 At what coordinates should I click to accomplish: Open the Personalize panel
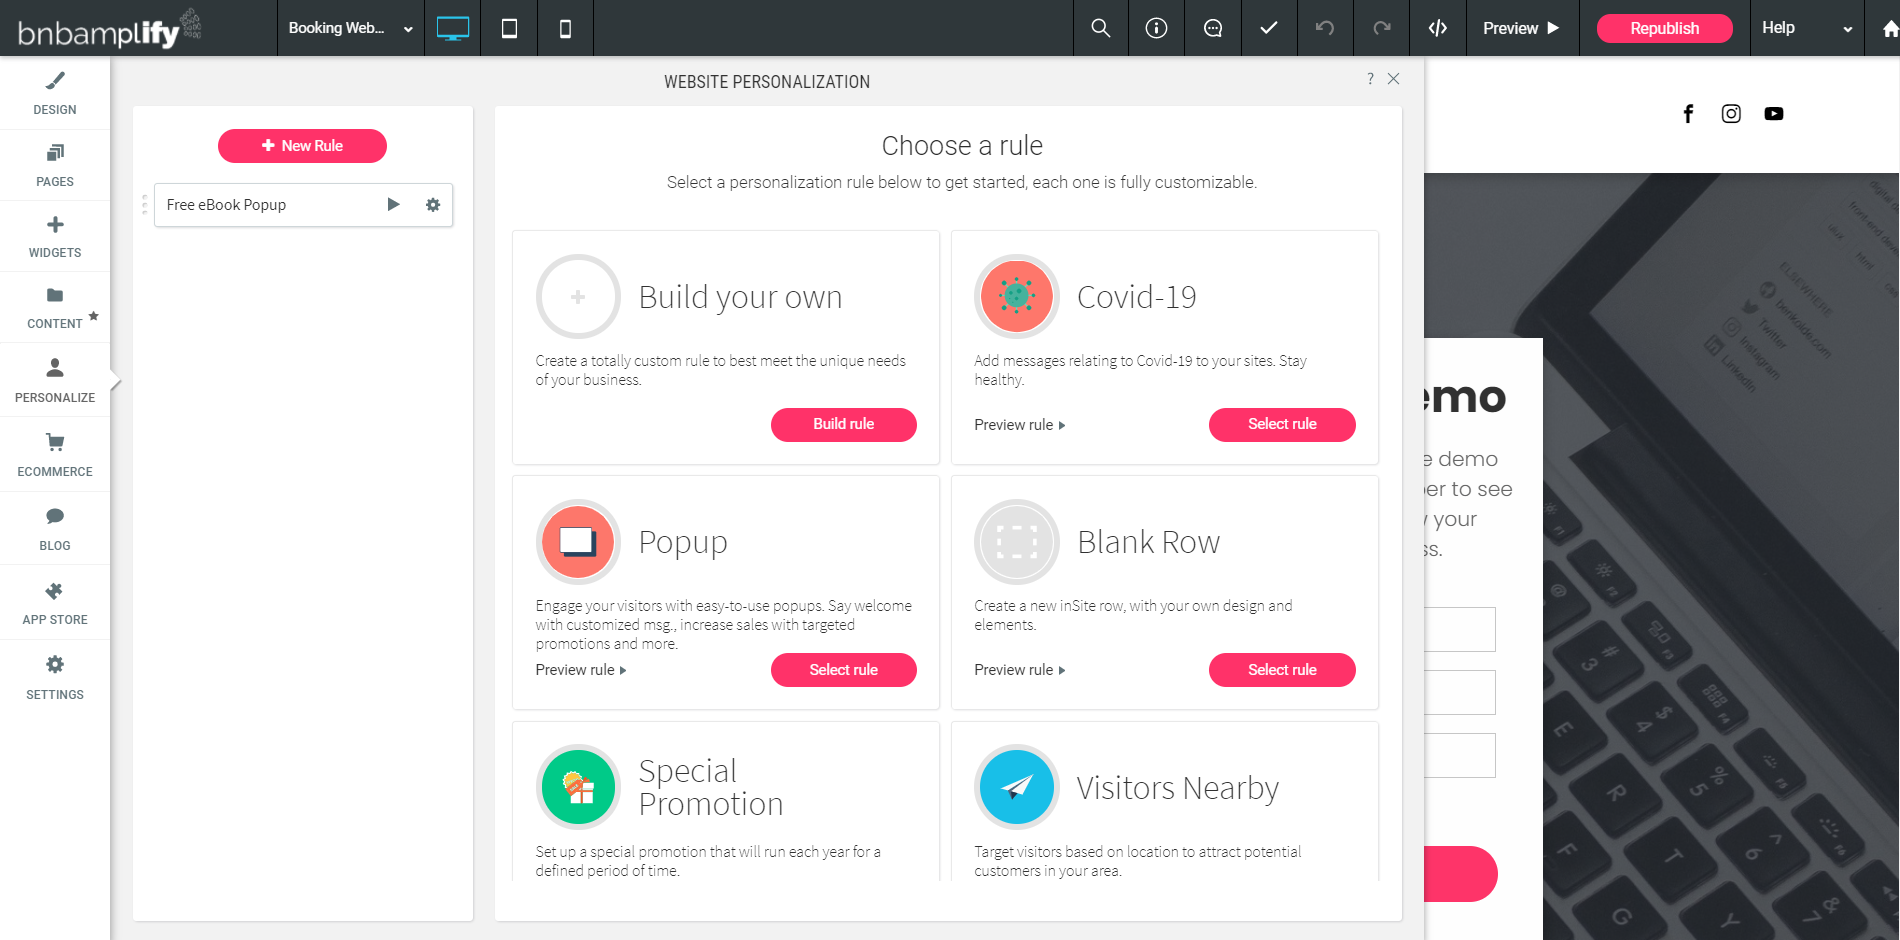click(55, 380)
